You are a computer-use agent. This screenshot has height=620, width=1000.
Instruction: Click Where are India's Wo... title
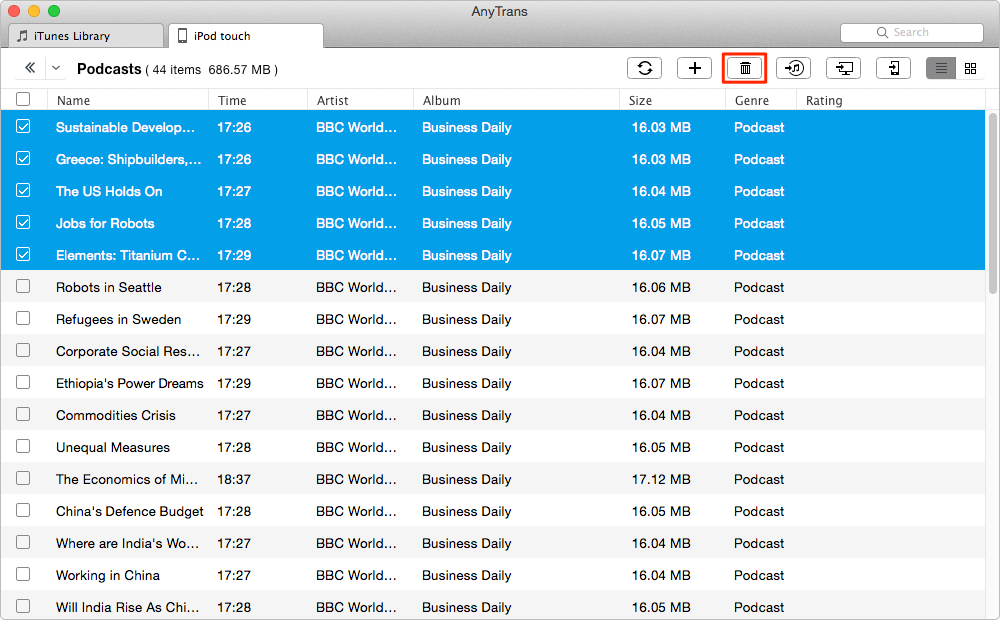(128, 543)
